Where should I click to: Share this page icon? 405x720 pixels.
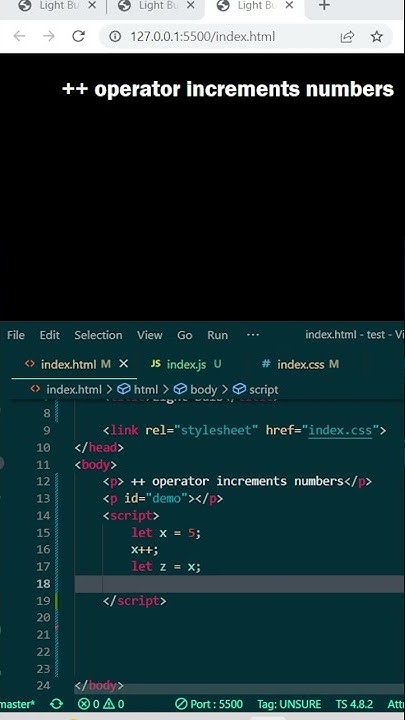347,36
